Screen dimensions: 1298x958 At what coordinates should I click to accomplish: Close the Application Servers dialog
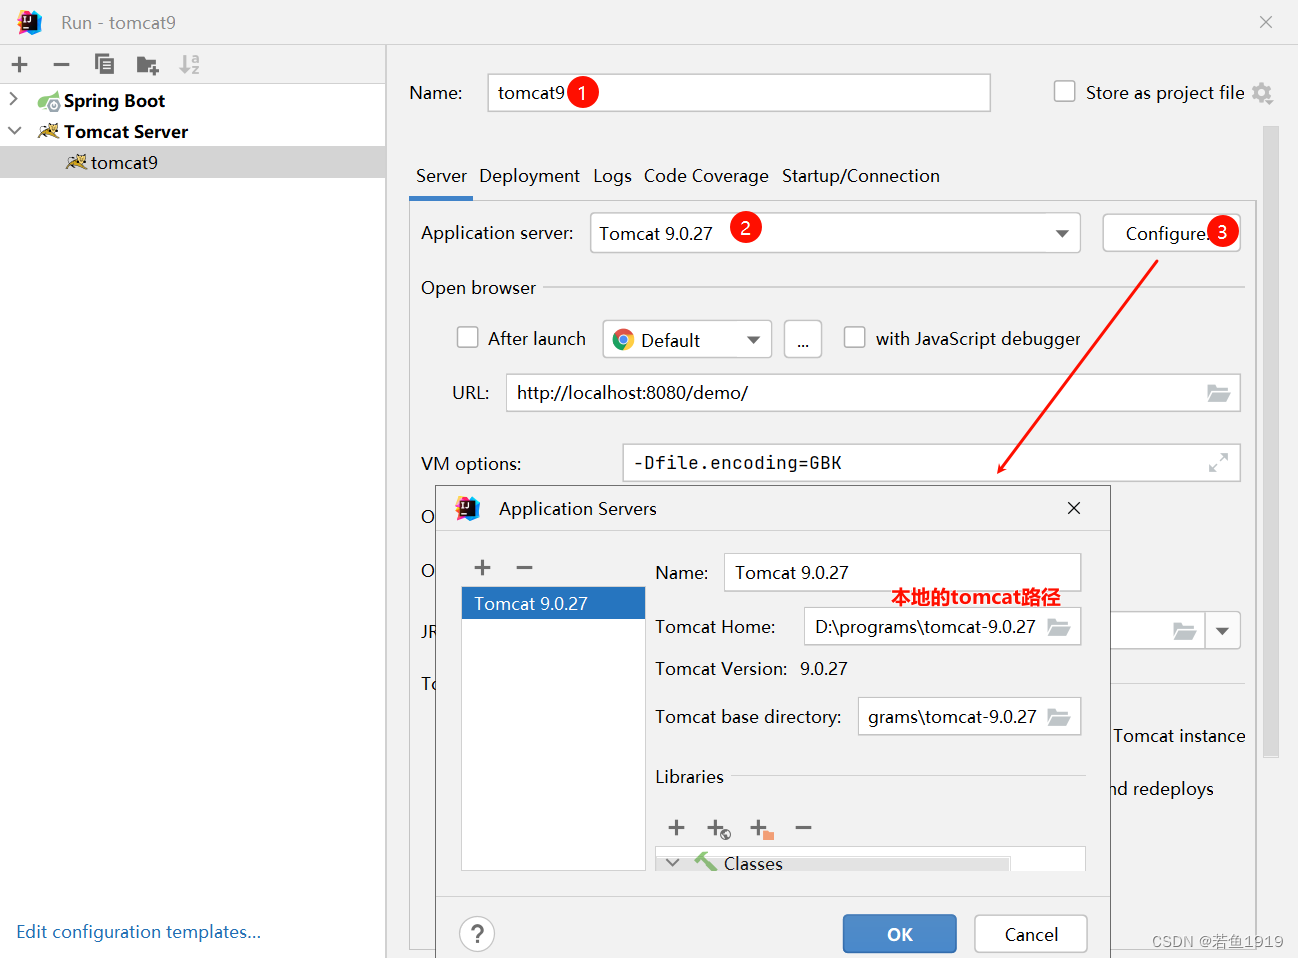tap(1074, 508)
